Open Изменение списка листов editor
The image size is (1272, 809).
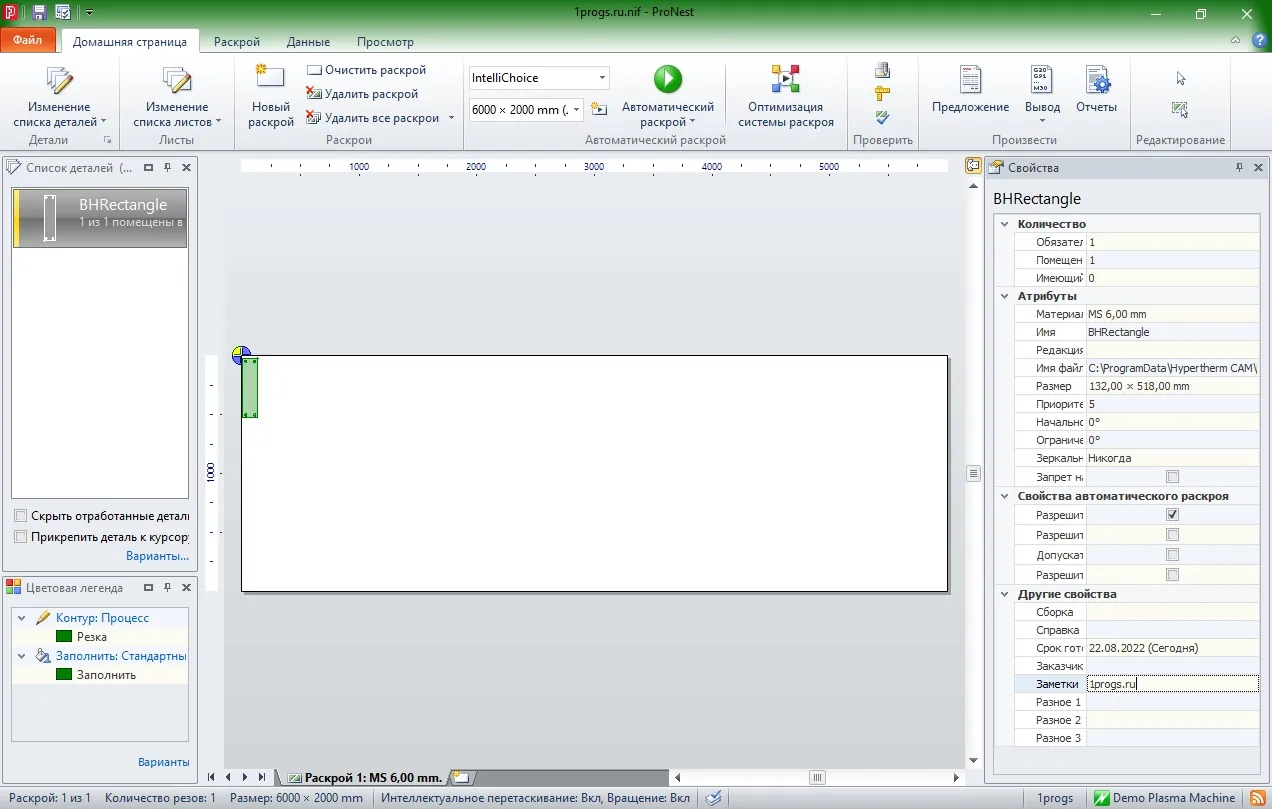(x=177, y=97)
